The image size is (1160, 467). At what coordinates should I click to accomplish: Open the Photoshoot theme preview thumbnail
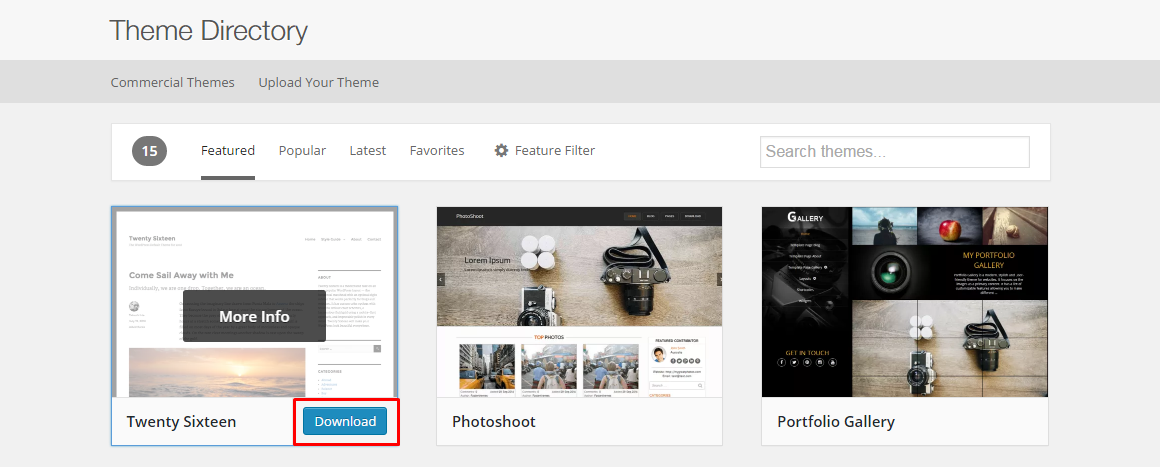[579, 302]
